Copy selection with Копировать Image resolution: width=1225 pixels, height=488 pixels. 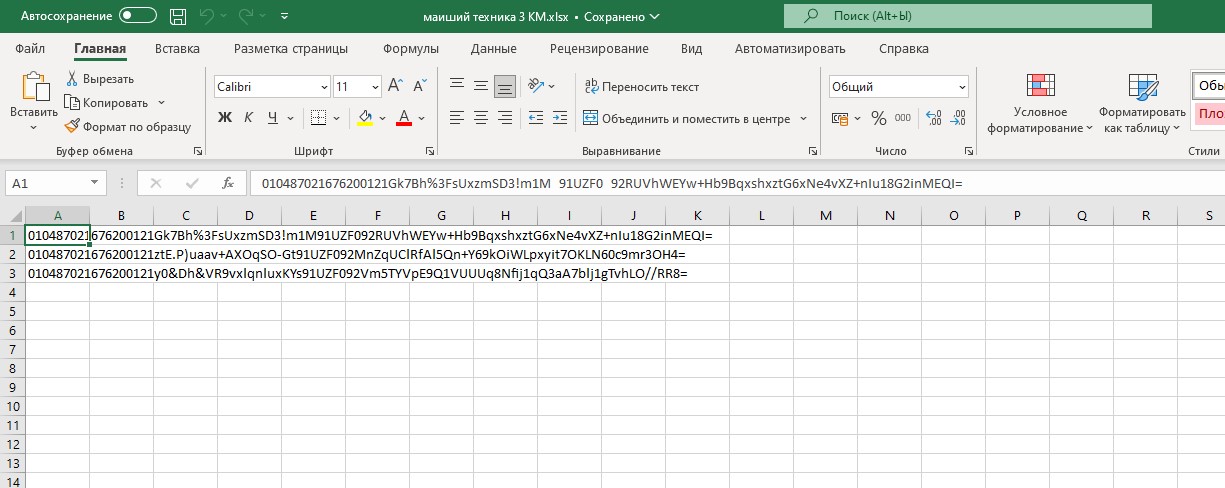[x=106, y=102]
